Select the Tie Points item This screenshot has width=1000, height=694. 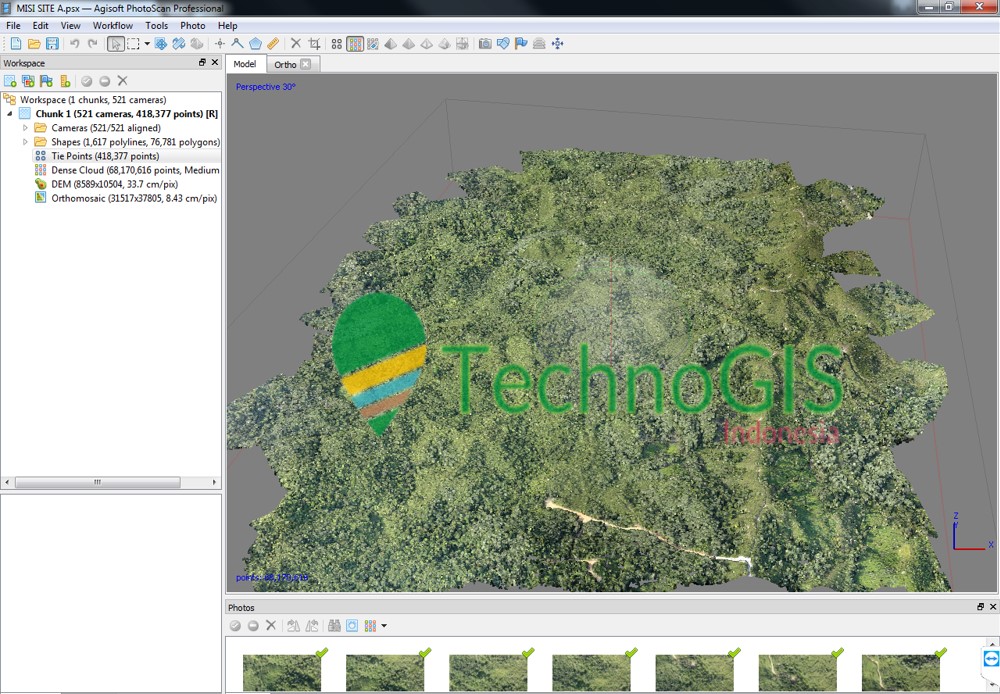(x=105, y=156)
